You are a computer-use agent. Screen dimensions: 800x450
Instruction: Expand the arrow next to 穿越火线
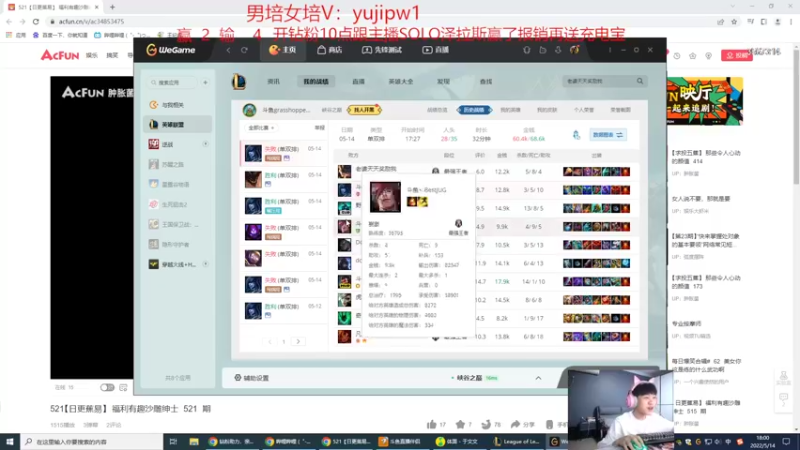point(206,264)
